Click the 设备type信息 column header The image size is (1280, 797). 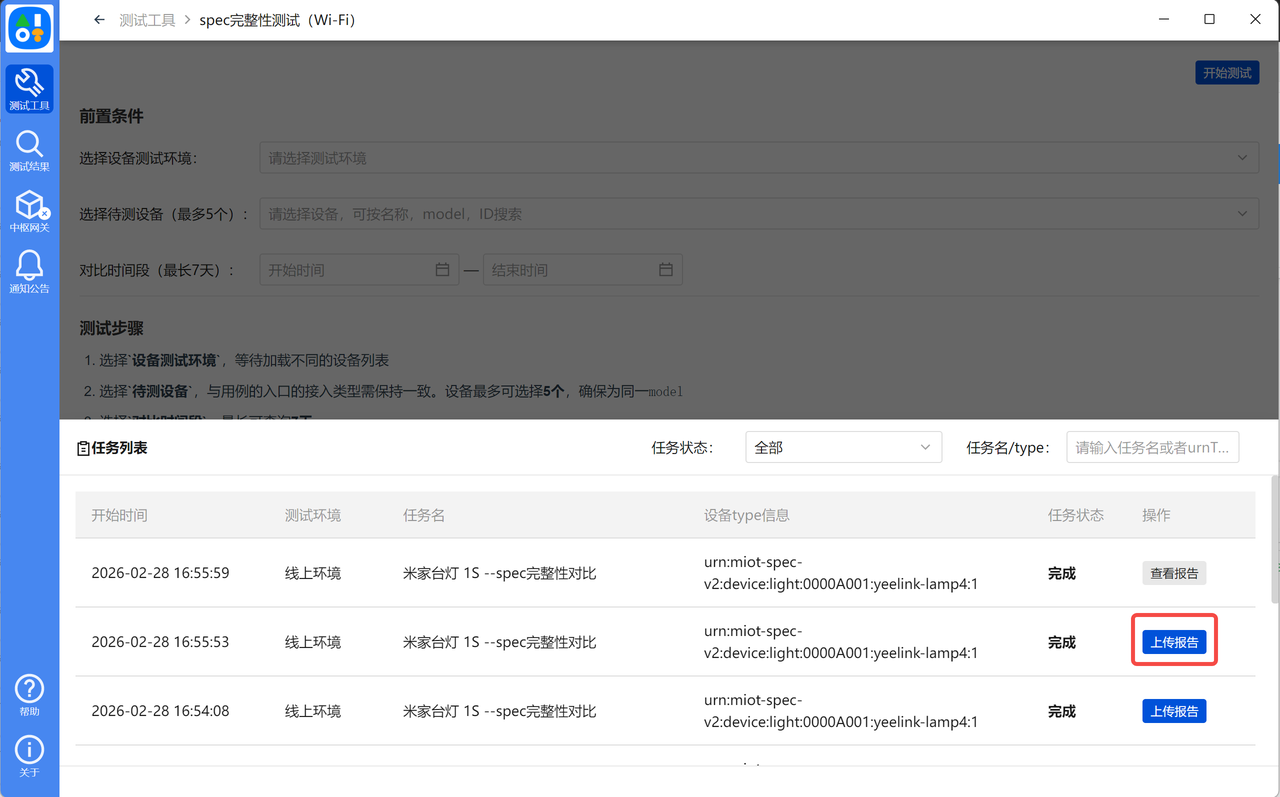click(x=747, y=515)
